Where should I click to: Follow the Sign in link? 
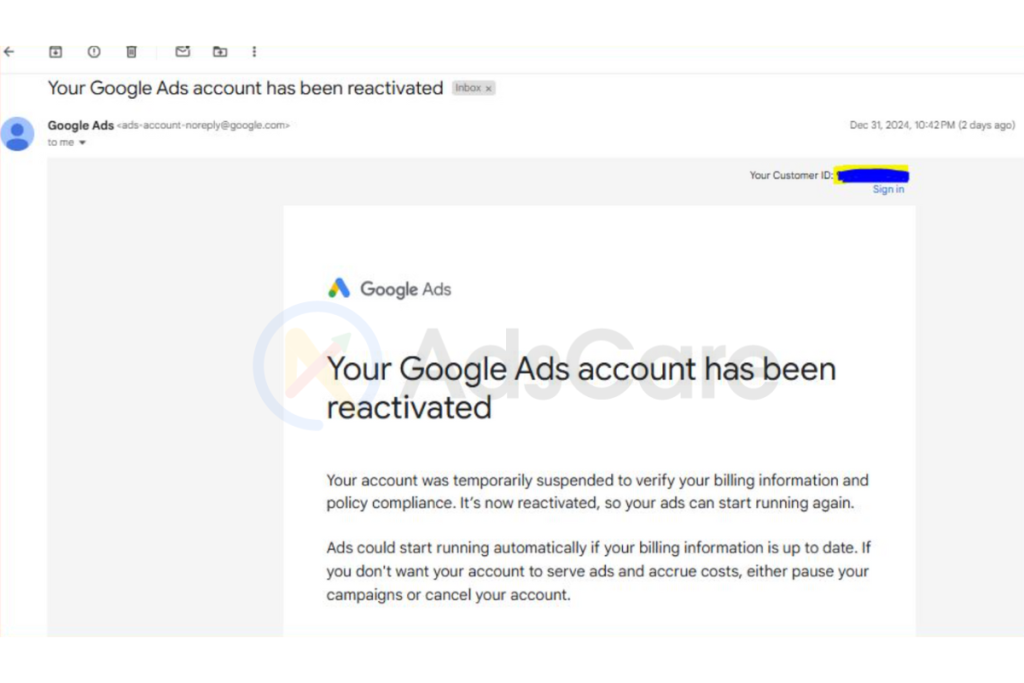coord(888,189)
